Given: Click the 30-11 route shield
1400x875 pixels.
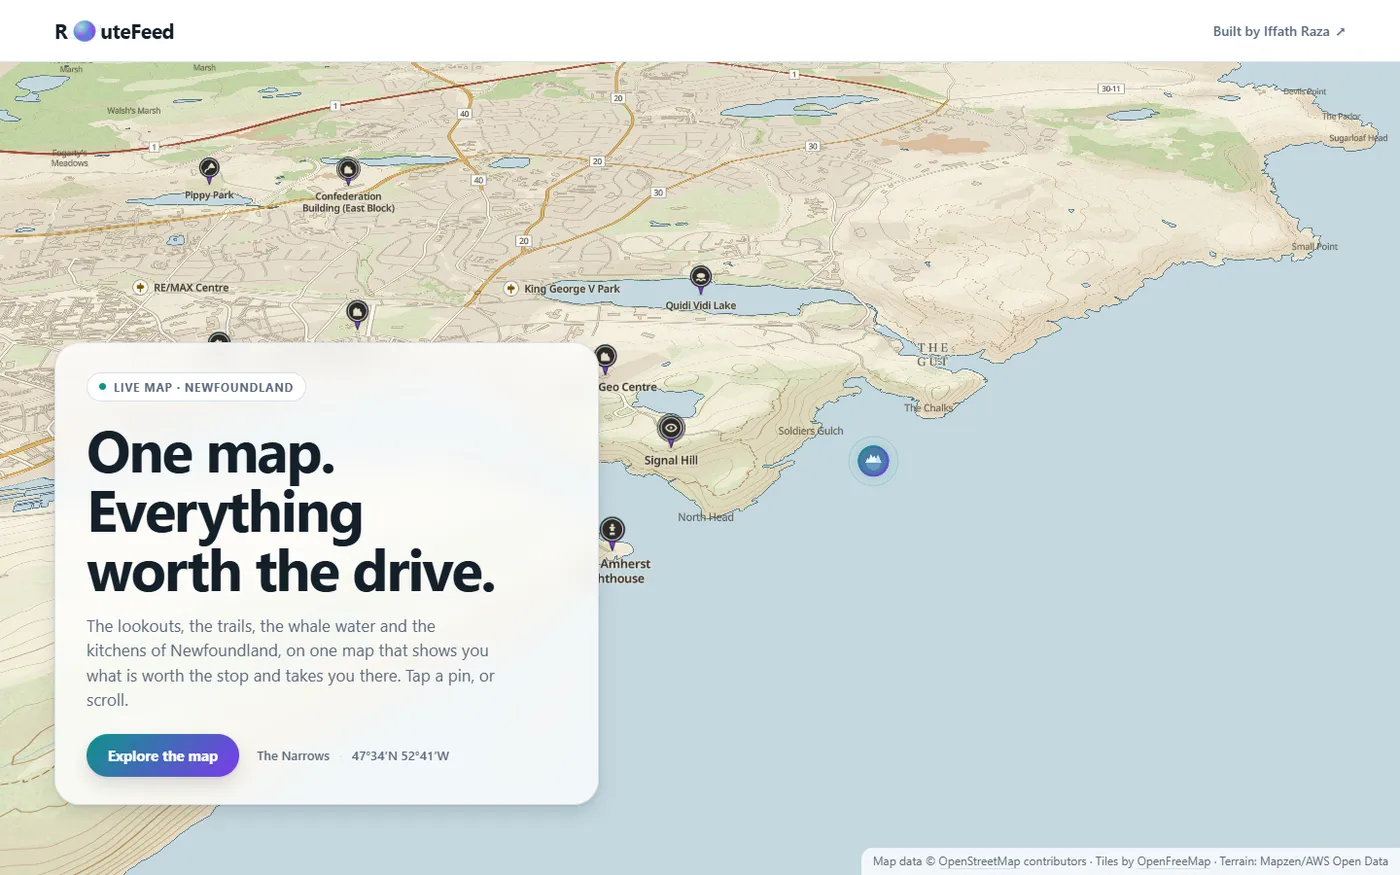Looking at the screenshot, I should coord(1111,89).
